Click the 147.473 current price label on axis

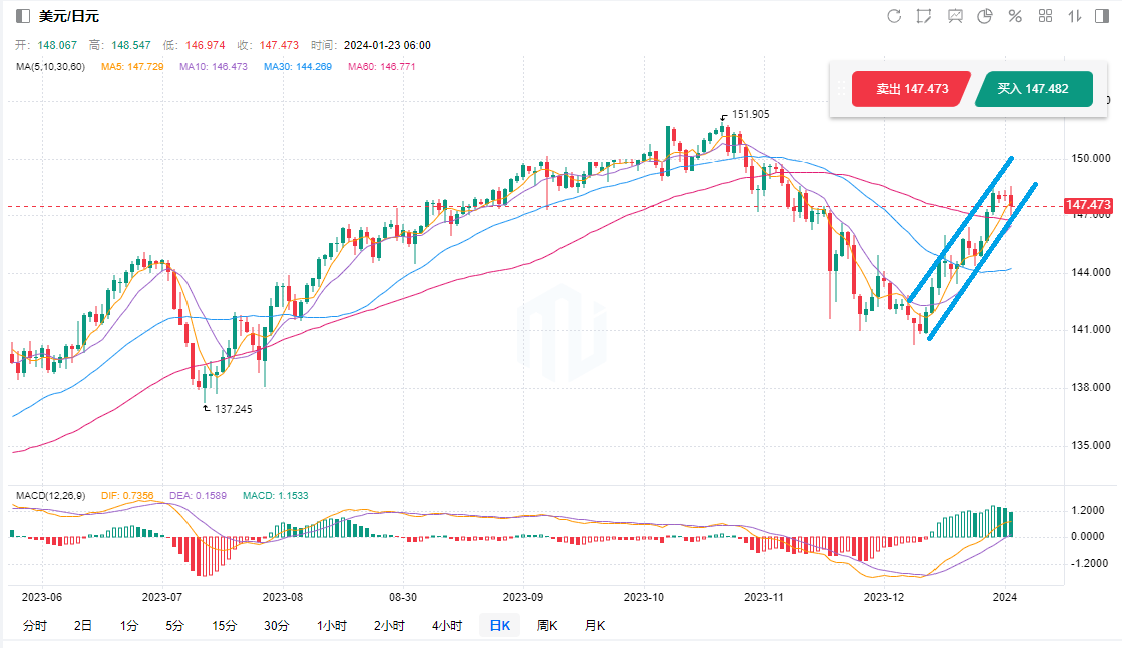pyautogui.click(x=1088, y=206)
